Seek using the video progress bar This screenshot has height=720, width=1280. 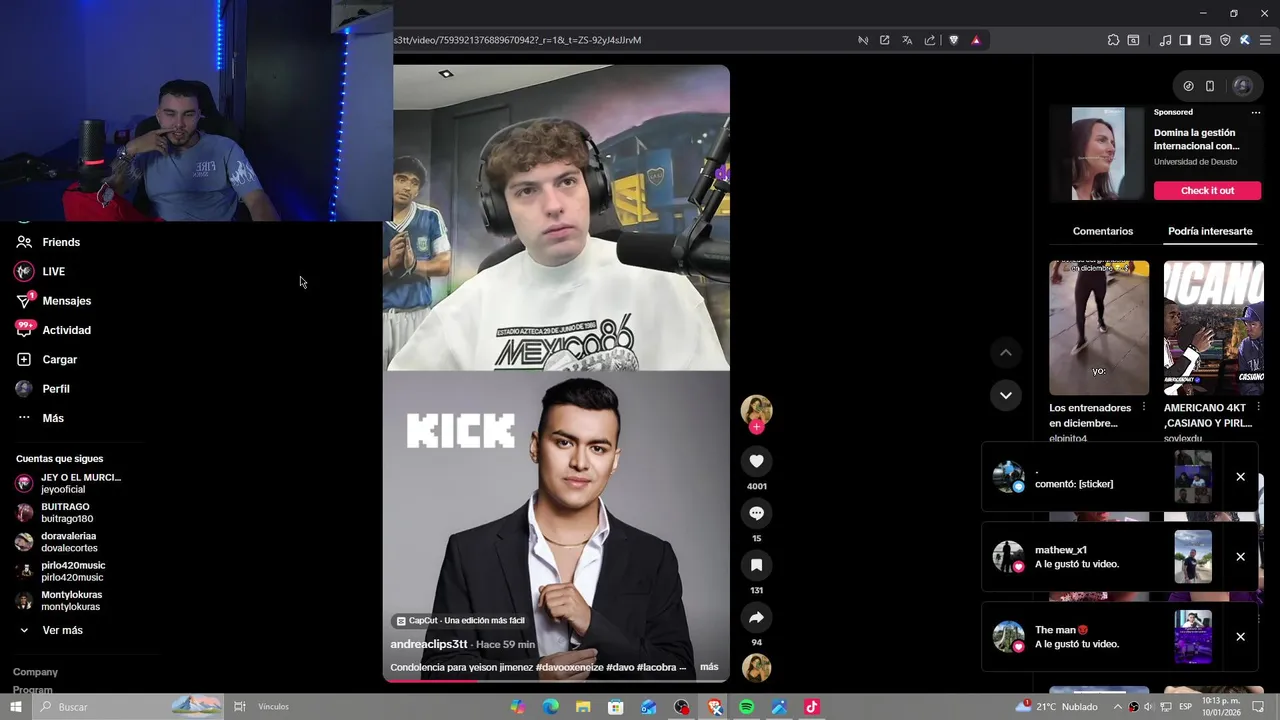coord(556,680)
